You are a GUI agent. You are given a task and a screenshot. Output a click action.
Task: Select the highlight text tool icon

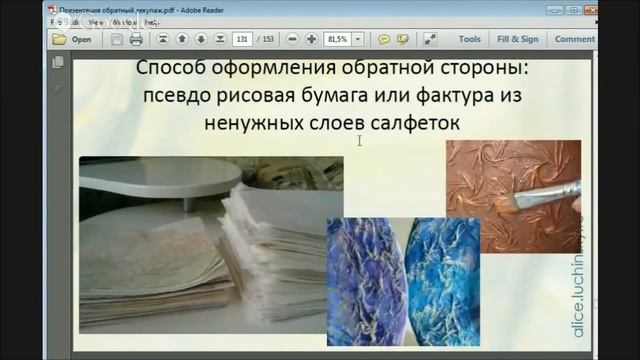tap(402, 39)
